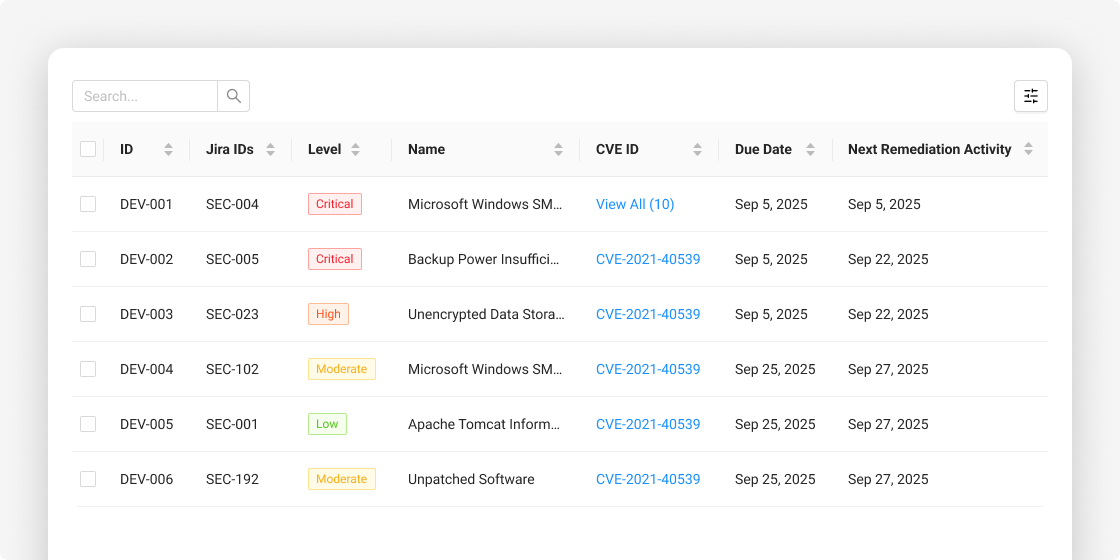The width and height of the screenshot is (1120, 560).
Task: Select the DEV-005 ID cell
Action: tap(146, 424)
